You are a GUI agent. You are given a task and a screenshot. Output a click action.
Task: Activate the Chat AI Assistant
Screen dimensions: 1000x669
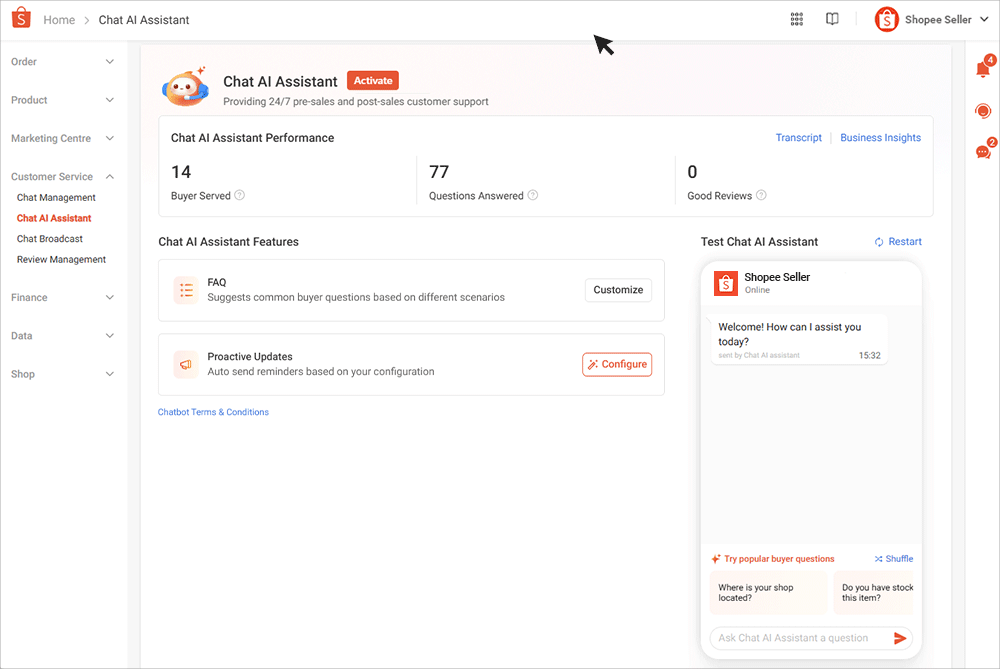click(372, 80)
